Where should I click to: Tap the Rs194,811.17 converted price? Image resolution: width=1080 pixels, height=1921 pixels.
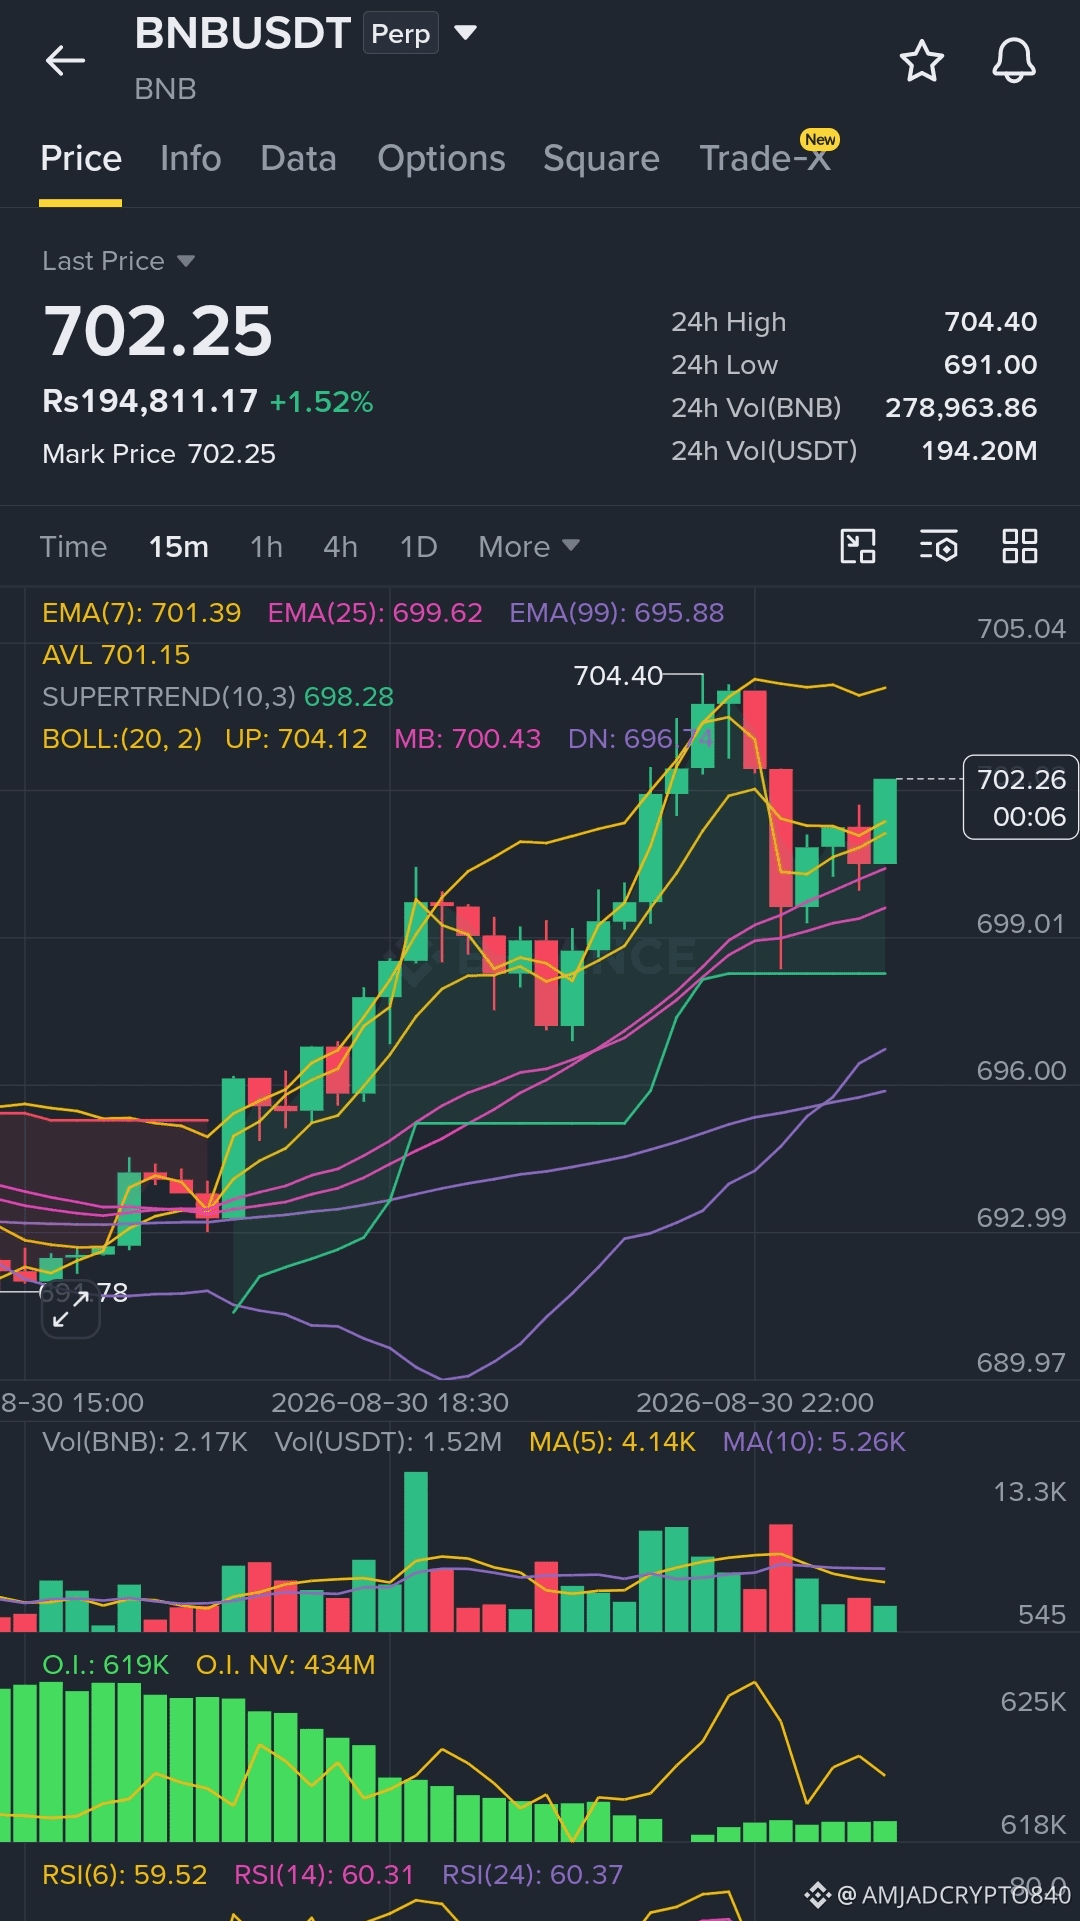point(150,402)
